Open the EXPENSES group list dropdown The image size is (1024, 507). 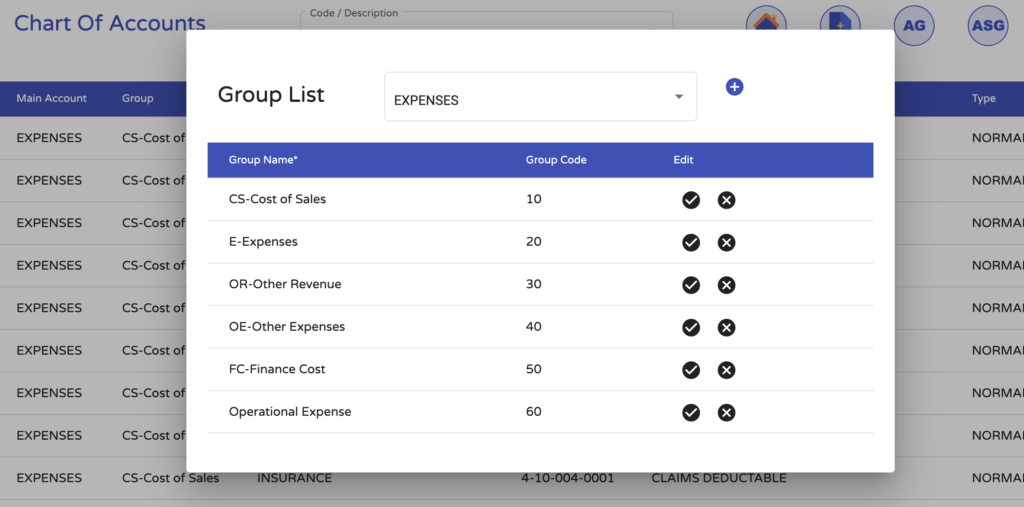click(x=540, y=97)
